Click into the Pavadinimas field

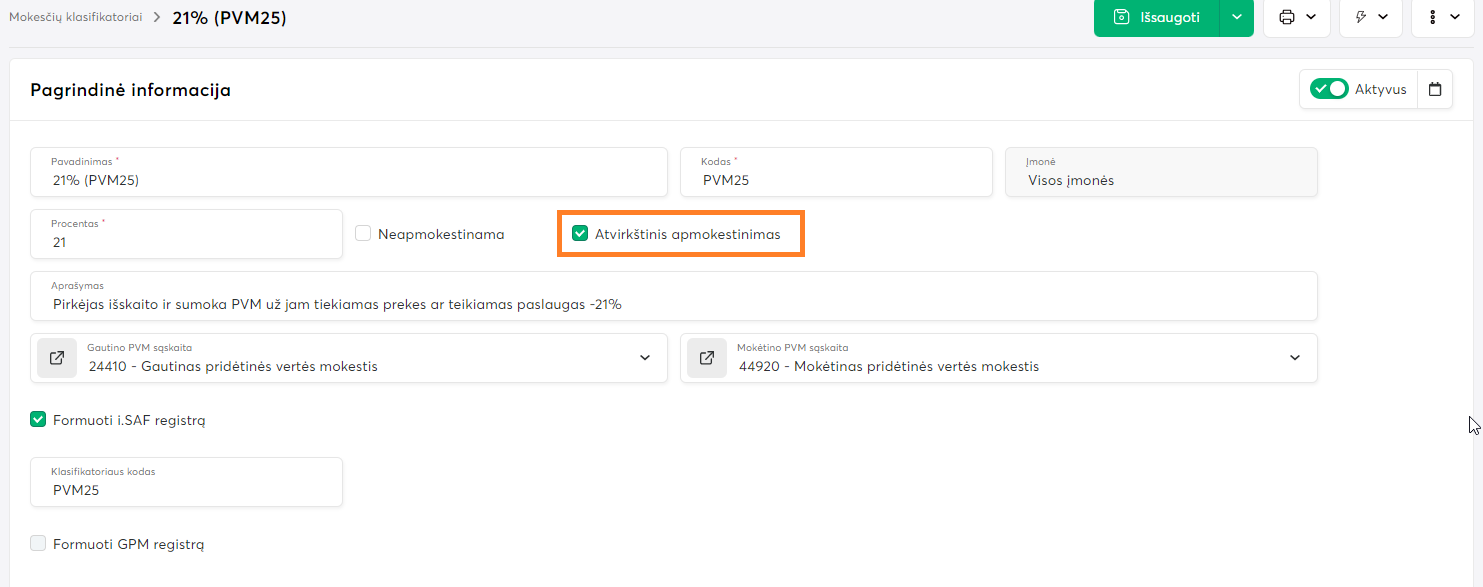pos(348,180)
